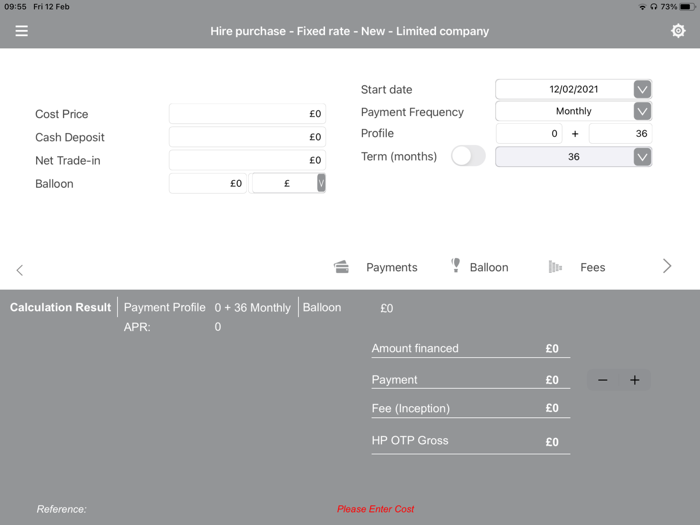
Task: Switch to the Balloon tab
Action: click(489, 267)
